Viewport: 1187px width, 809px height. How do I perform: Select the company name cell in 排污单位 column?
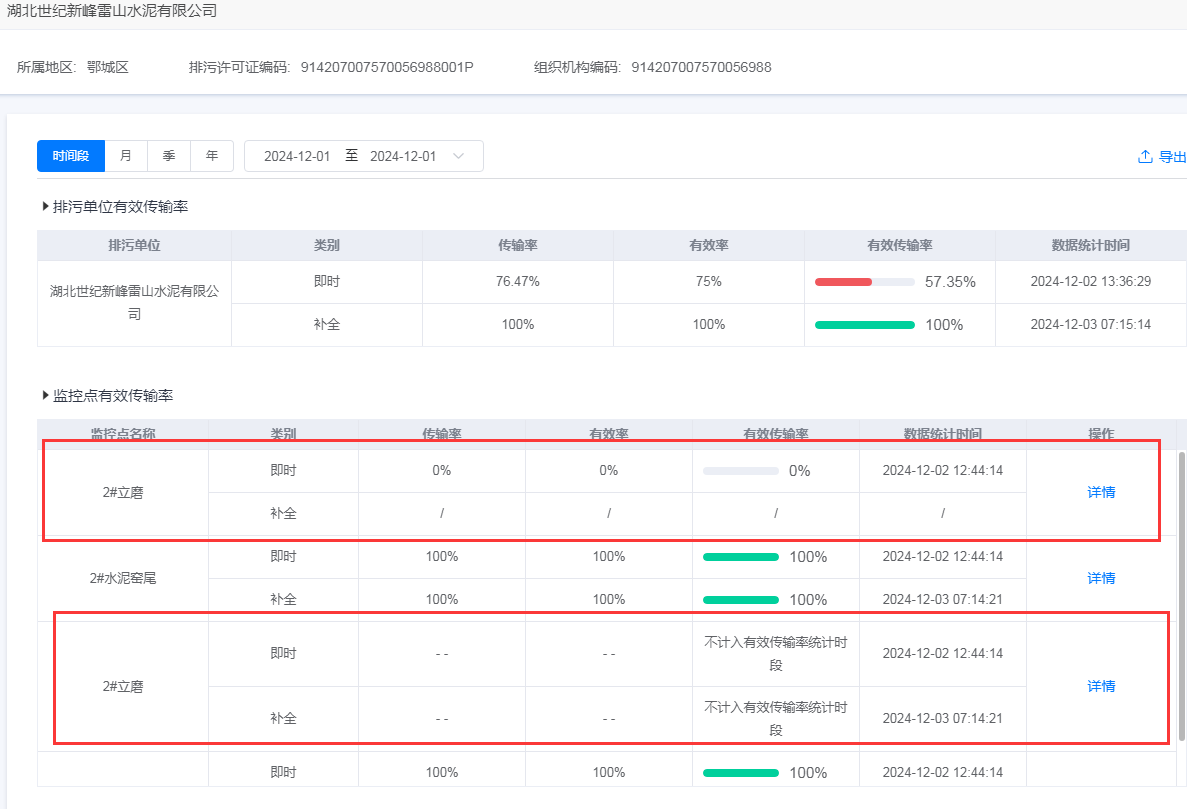pos(134,303)
